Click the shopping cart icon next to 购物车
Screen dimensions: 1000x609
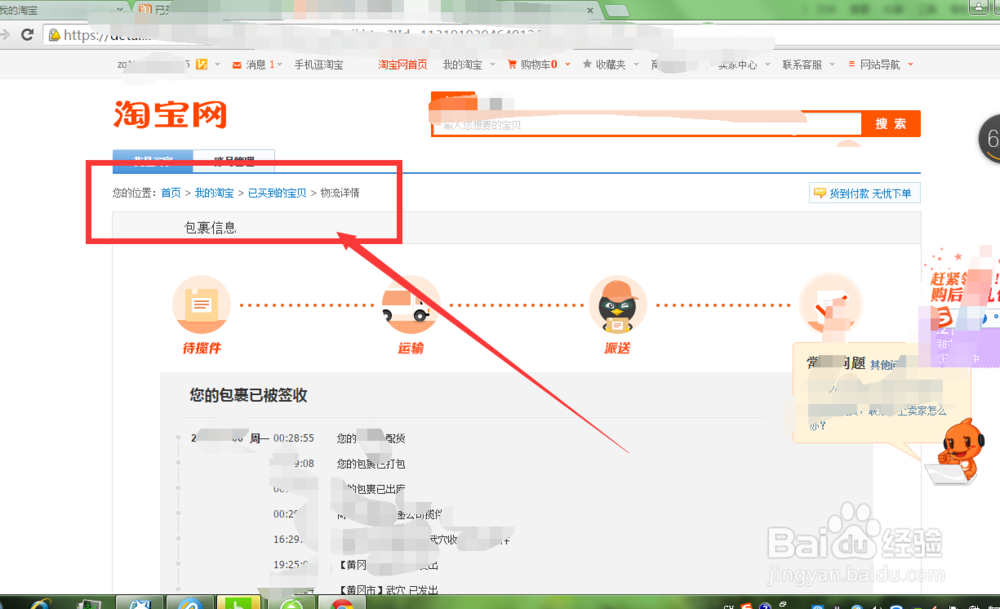tap(511, 64)
